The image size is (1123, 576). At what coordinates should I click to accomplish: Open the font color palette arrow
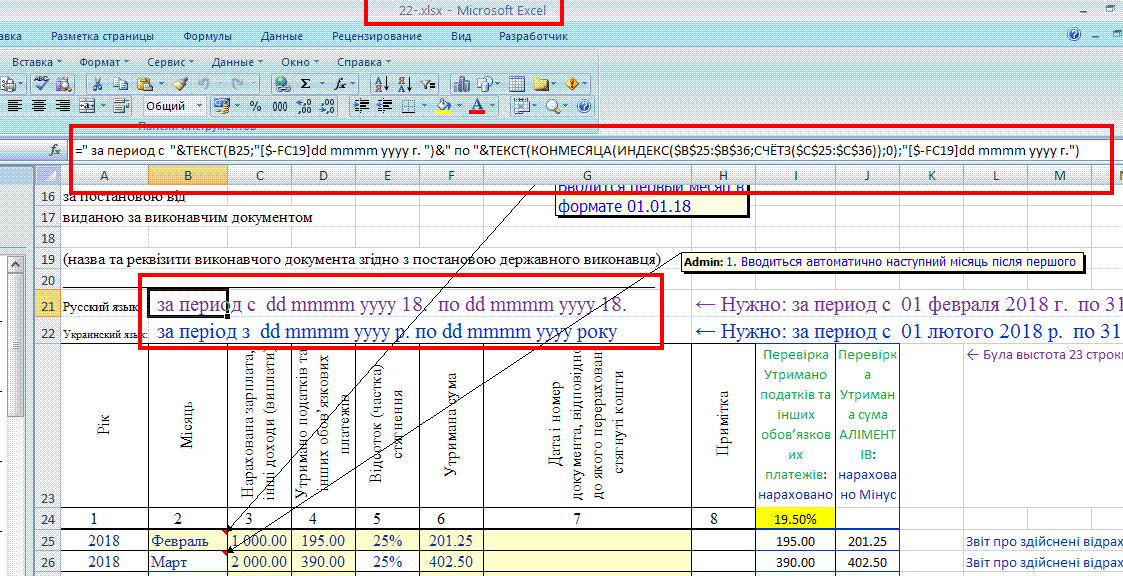coord(493,106)
